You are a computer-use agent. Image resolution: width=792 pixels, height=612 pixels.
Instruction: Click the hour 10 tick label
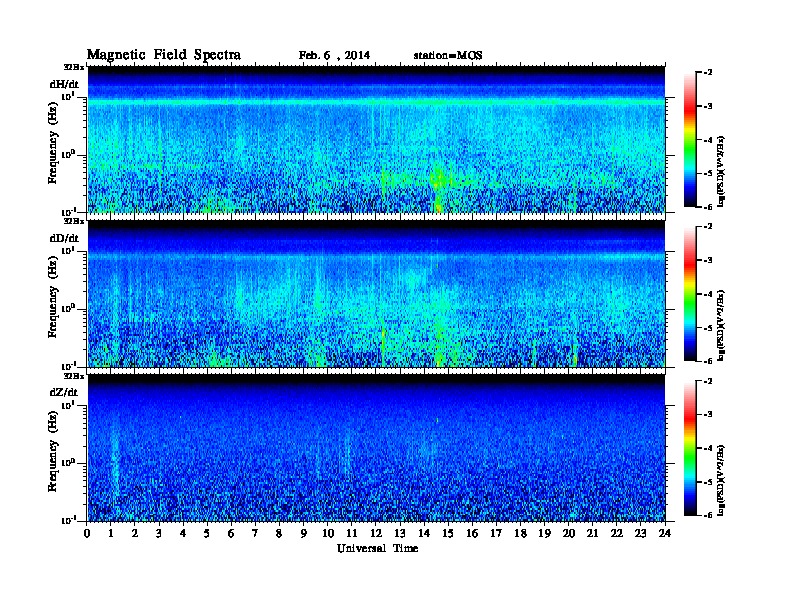click(328, 533)
